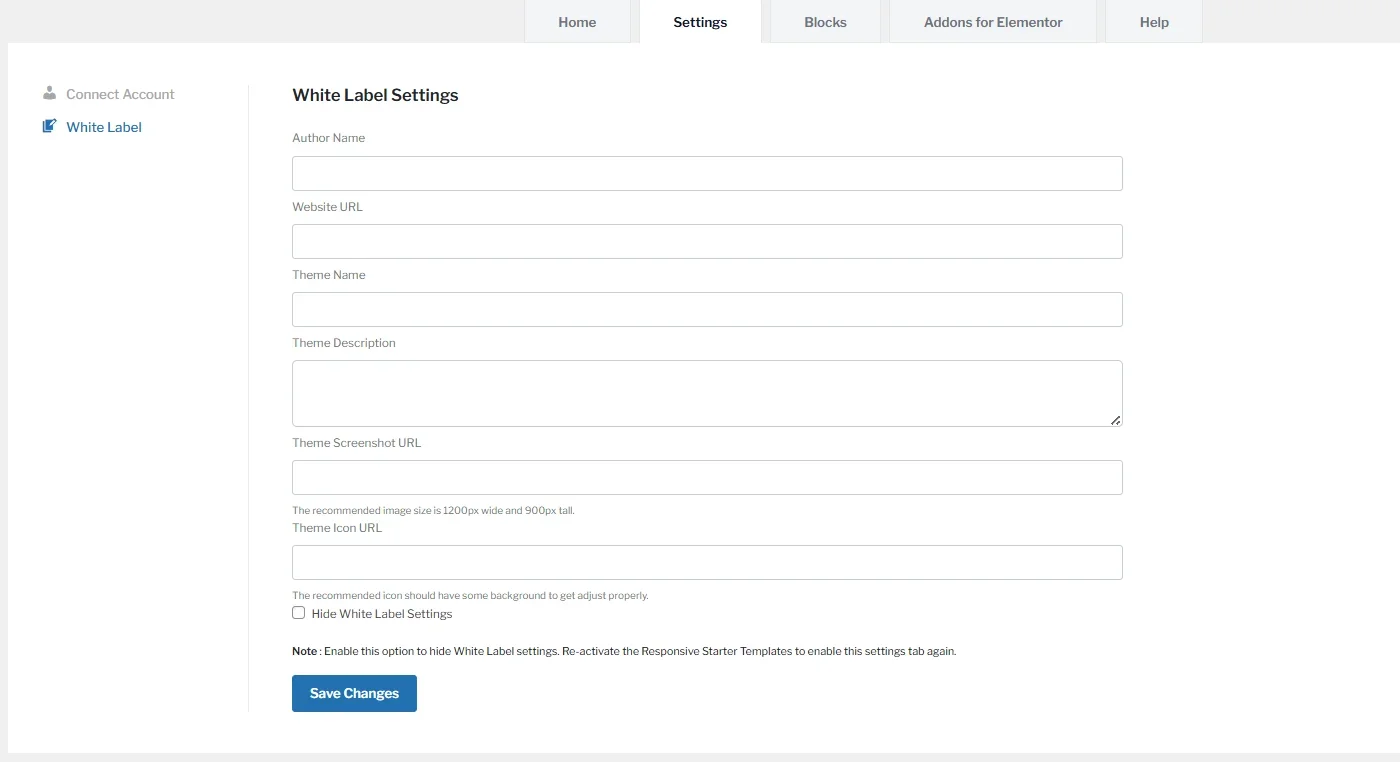Open the Connect Account section

click(119, 93)
